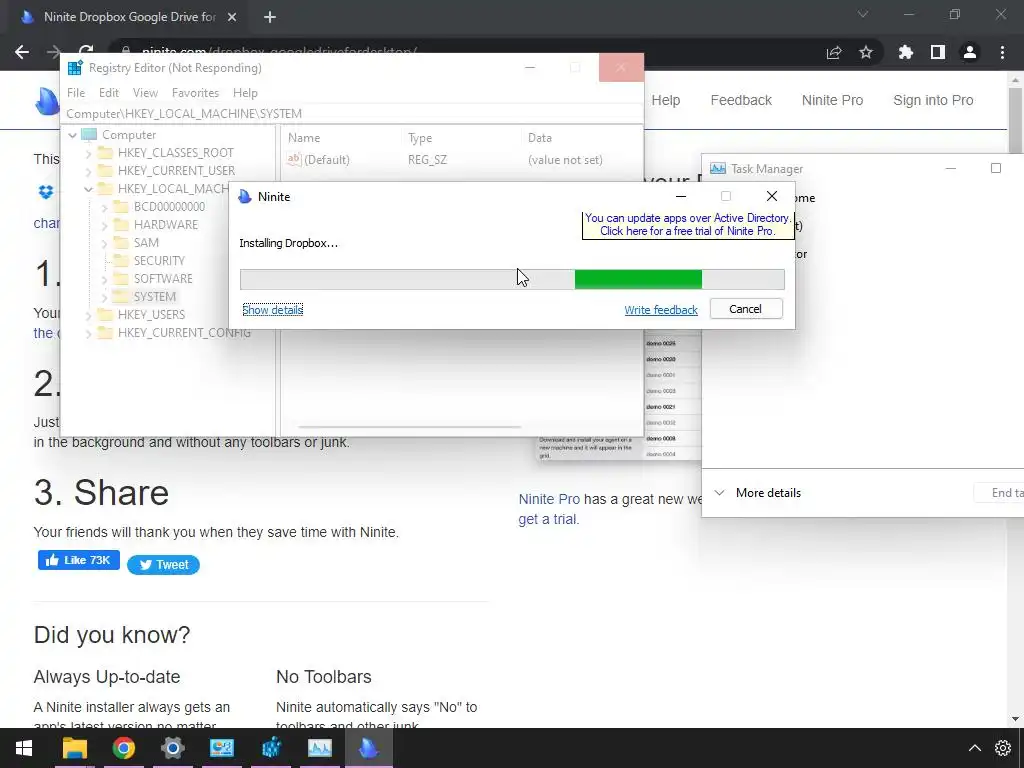The height and width of the screenshot is (768, 1024).
Task: Open Ninite Pro nav link
Action: pyautogui.click(x=832, y=100)
